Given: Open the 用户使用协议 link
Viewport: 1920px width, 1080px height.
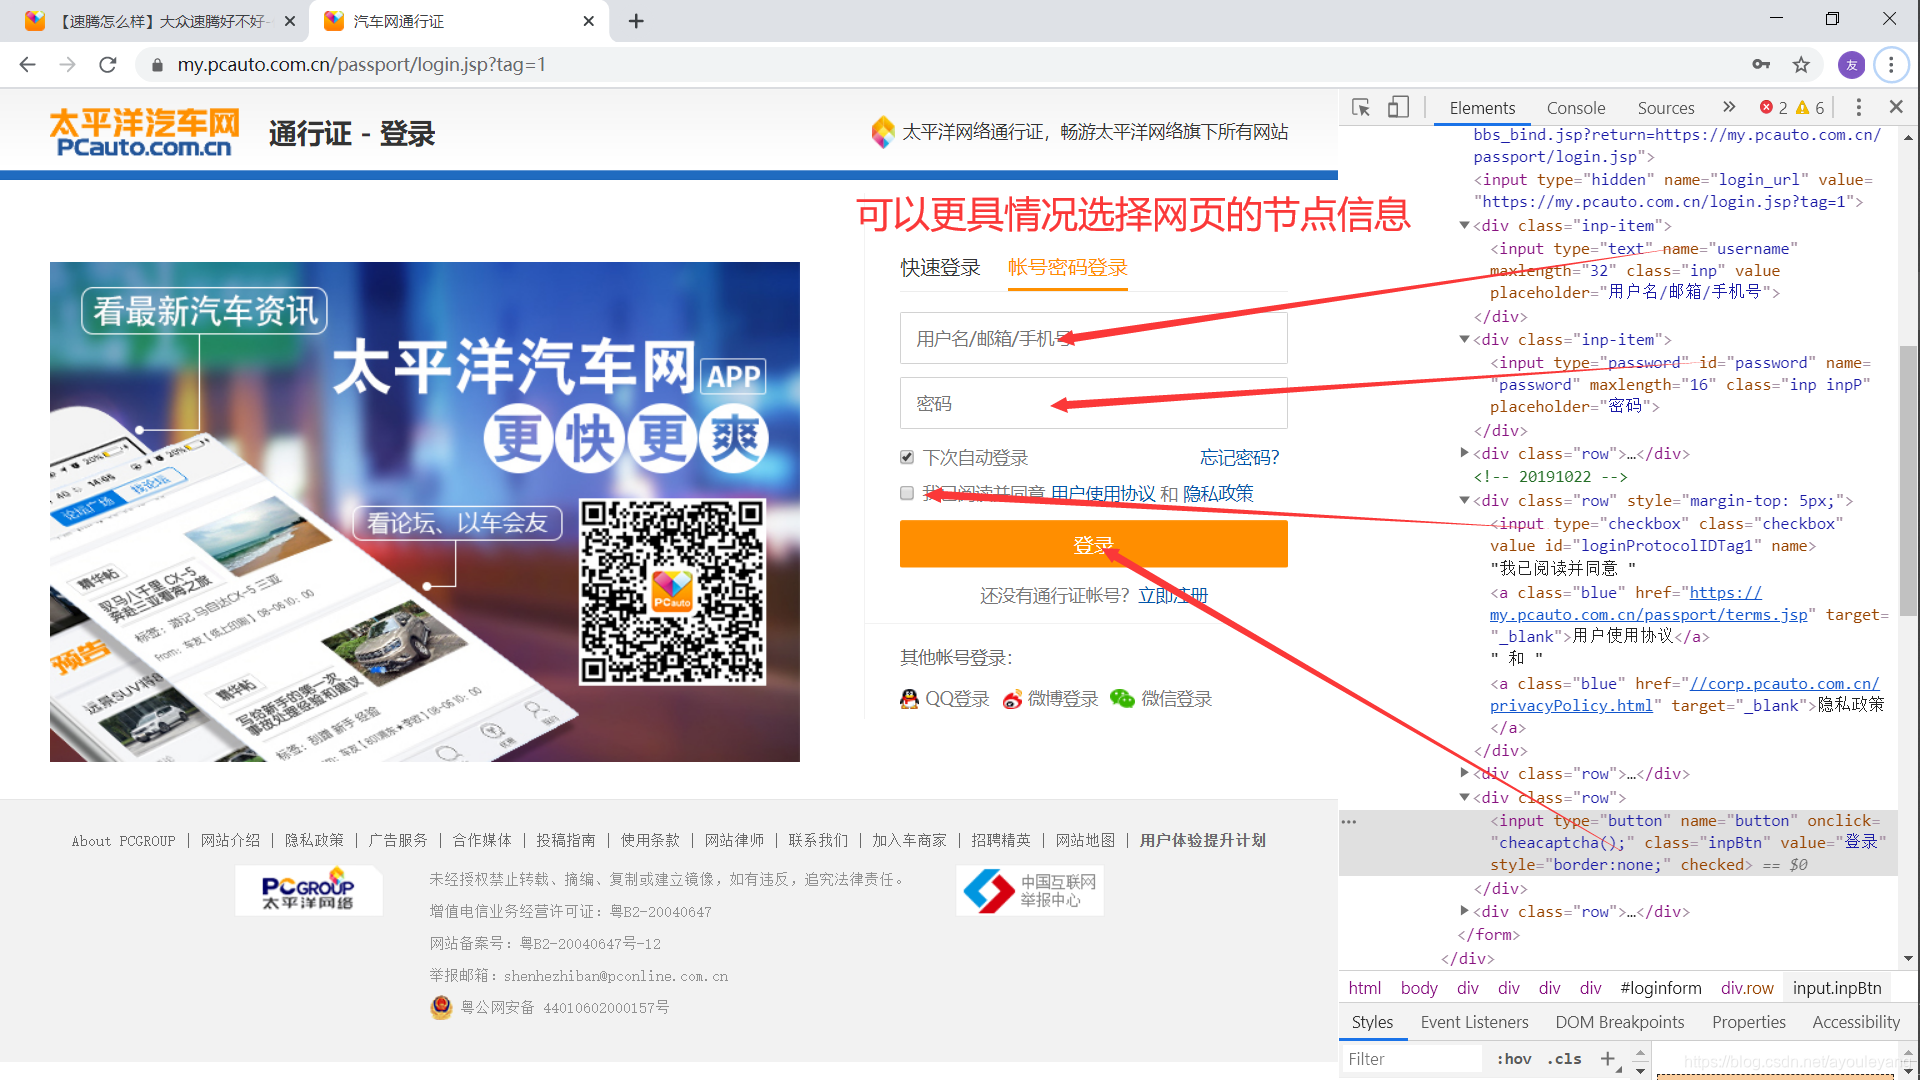Looking at the screenshot, I should pos(1102,493).
